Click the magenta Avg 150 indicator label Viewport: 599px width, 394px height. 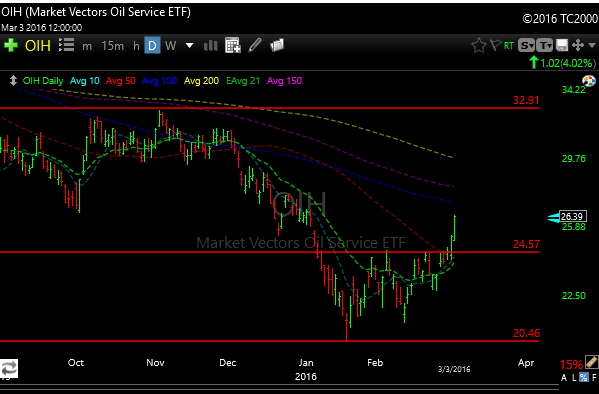pyautogui.click(x=285, y=81)
